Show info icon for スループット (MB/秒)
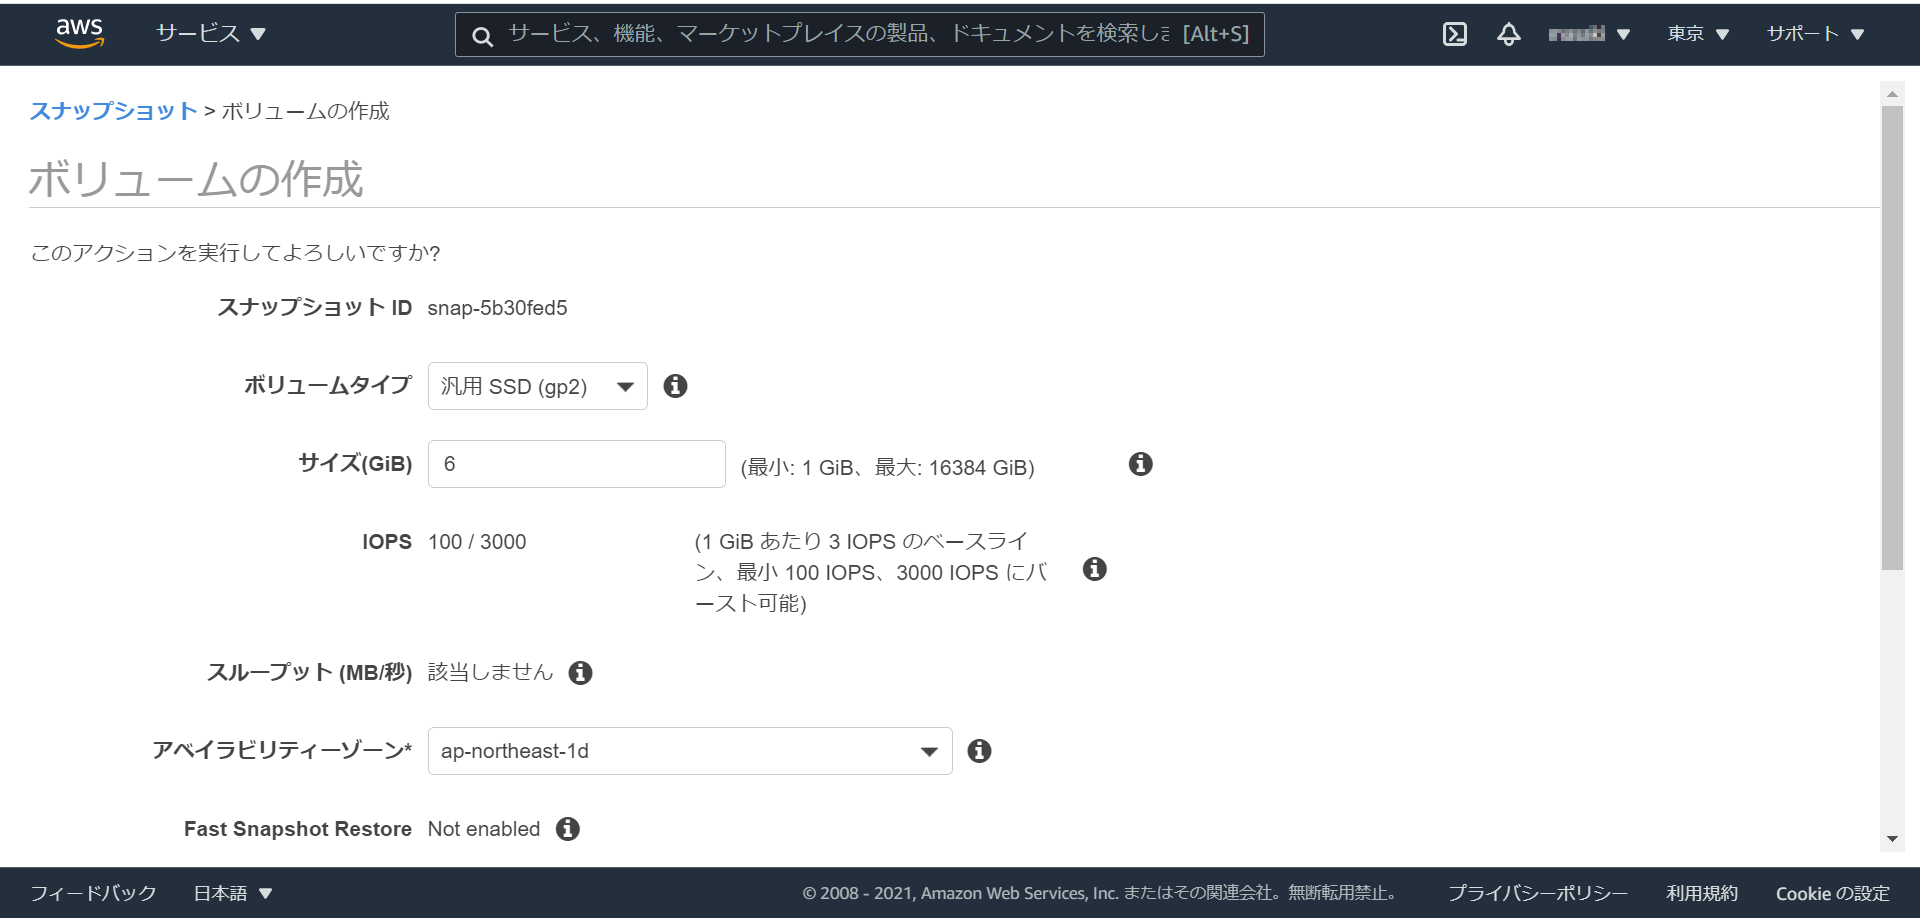The image size is (1920, 918). [581, 673]
